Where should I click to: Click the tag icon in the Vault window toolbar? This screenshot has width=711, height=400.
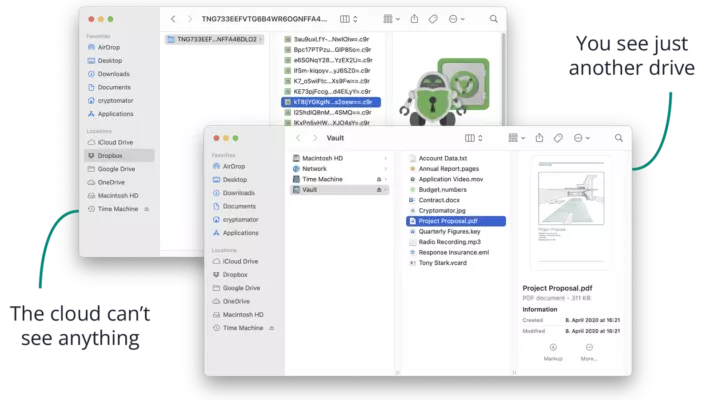tap(558, 138)
